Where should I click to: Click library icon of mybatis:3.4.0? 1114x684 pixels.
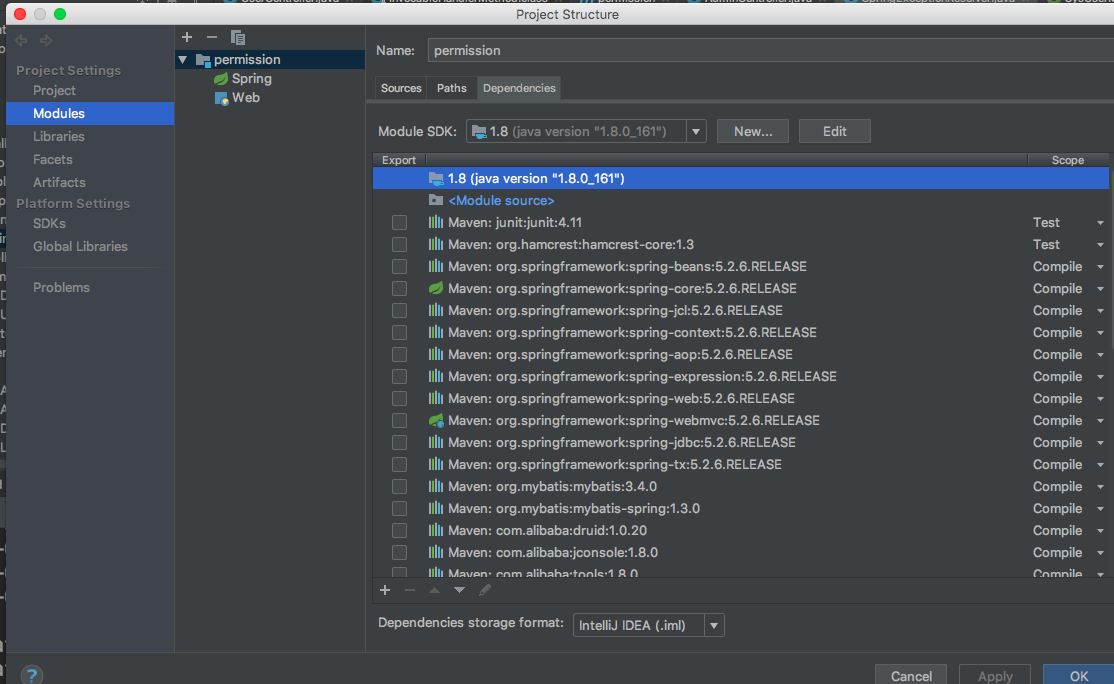pos(436,487)
